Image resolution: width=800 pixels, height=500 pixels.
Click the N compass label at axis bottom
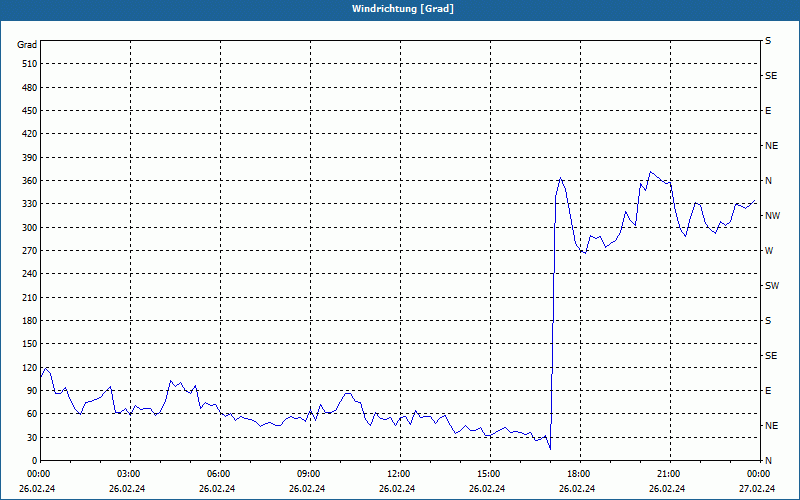[x=768, y=461]
